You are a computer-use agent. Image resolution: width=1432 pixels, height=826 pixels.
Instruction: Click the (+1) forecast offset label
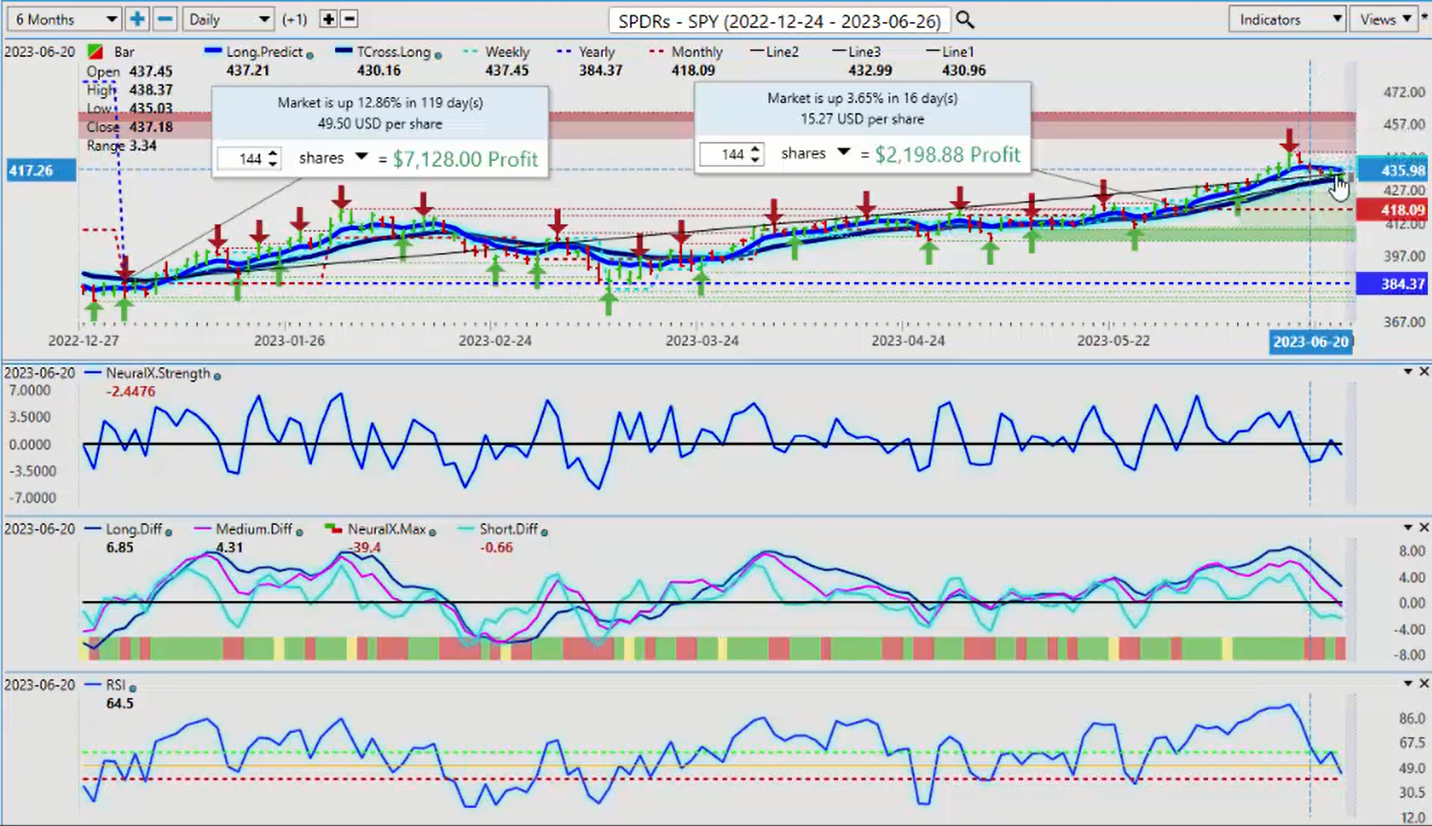pos(295,19)
